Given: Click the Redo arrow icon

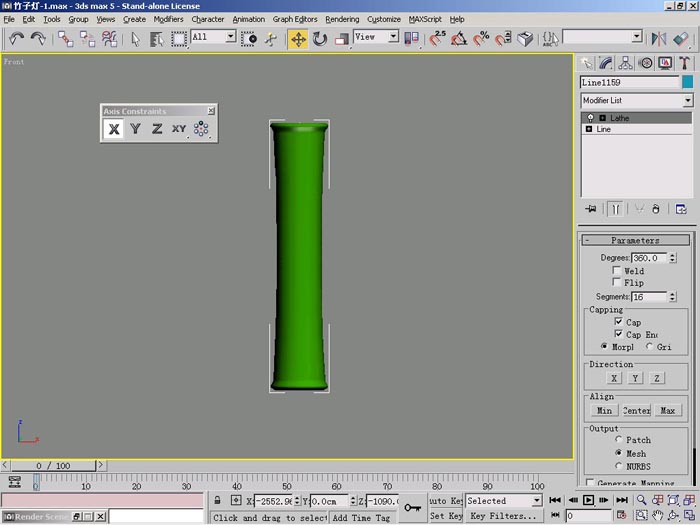Looking at the screenshot, I should (x=38, y=39).
